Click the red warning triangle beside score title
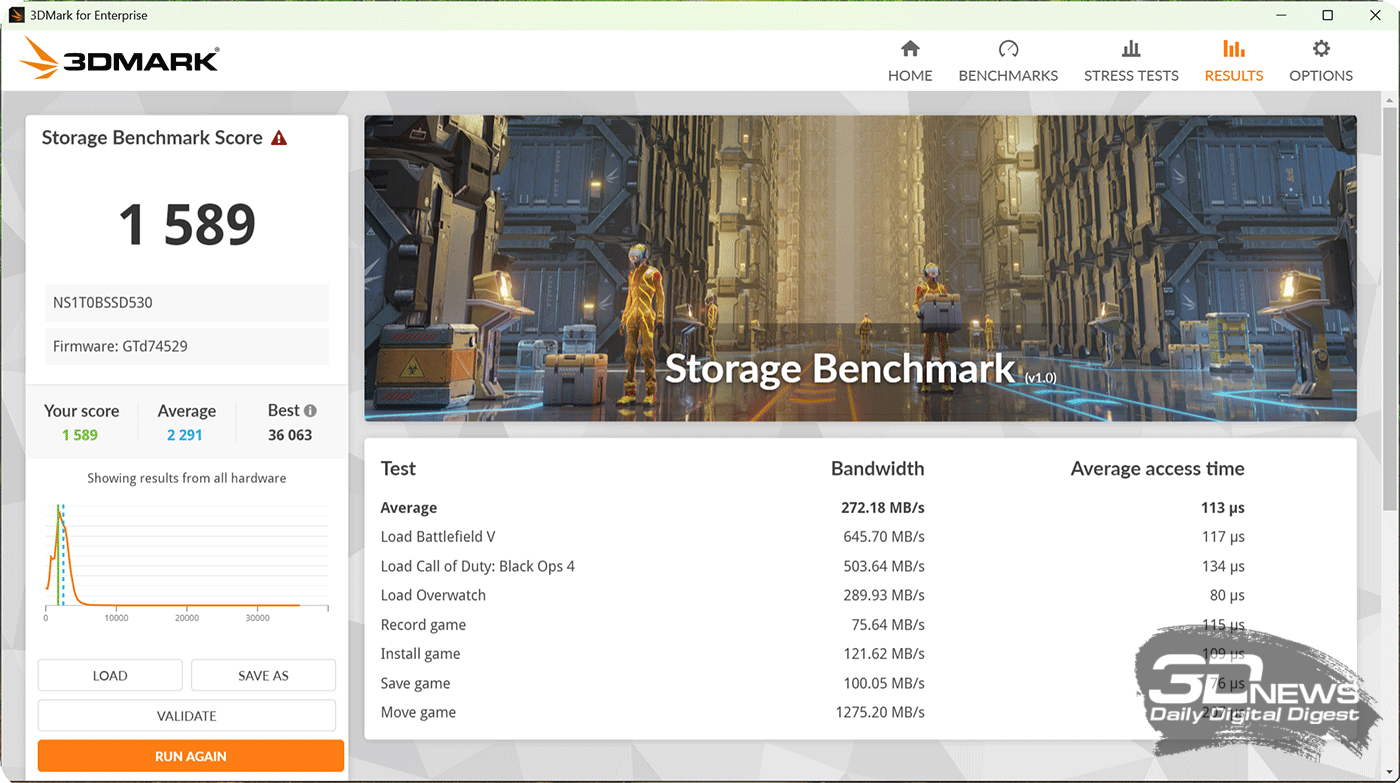This screenshot has width=1400, height=783. tap(279, 138)
